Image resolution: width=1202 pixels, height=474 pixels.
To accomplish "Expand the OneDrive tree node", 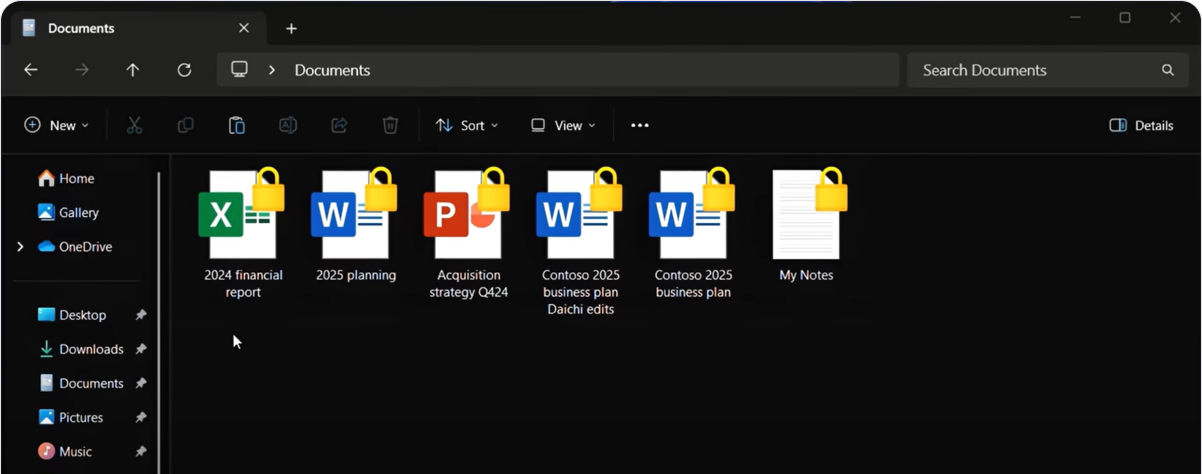I will pos(20,247).
